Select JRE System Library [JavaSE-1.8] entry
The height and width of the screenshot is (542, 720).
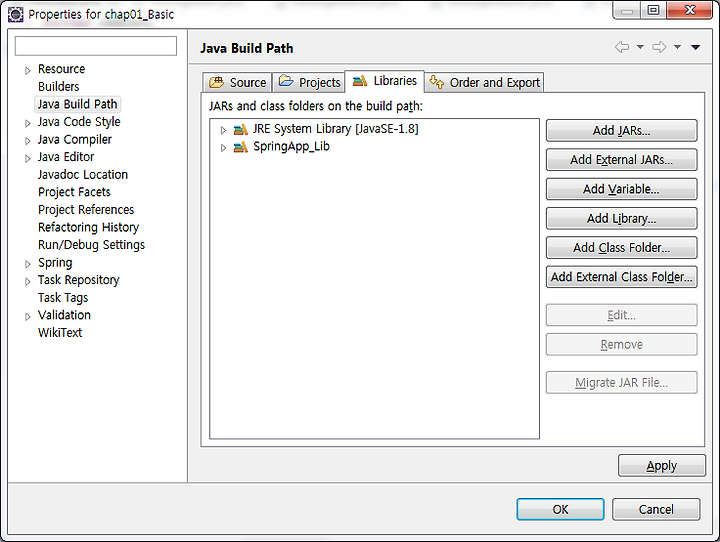(336, 129)
